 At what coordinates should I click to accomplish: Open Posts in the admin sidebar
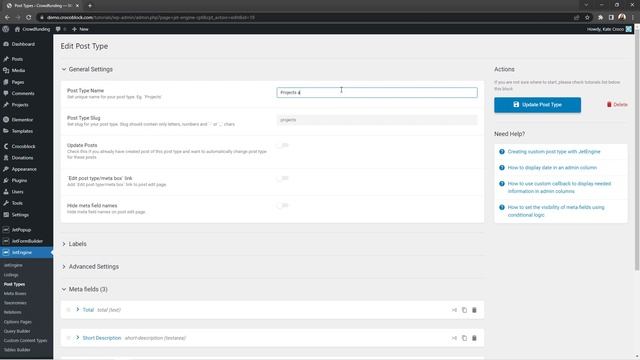coord(17,59)
